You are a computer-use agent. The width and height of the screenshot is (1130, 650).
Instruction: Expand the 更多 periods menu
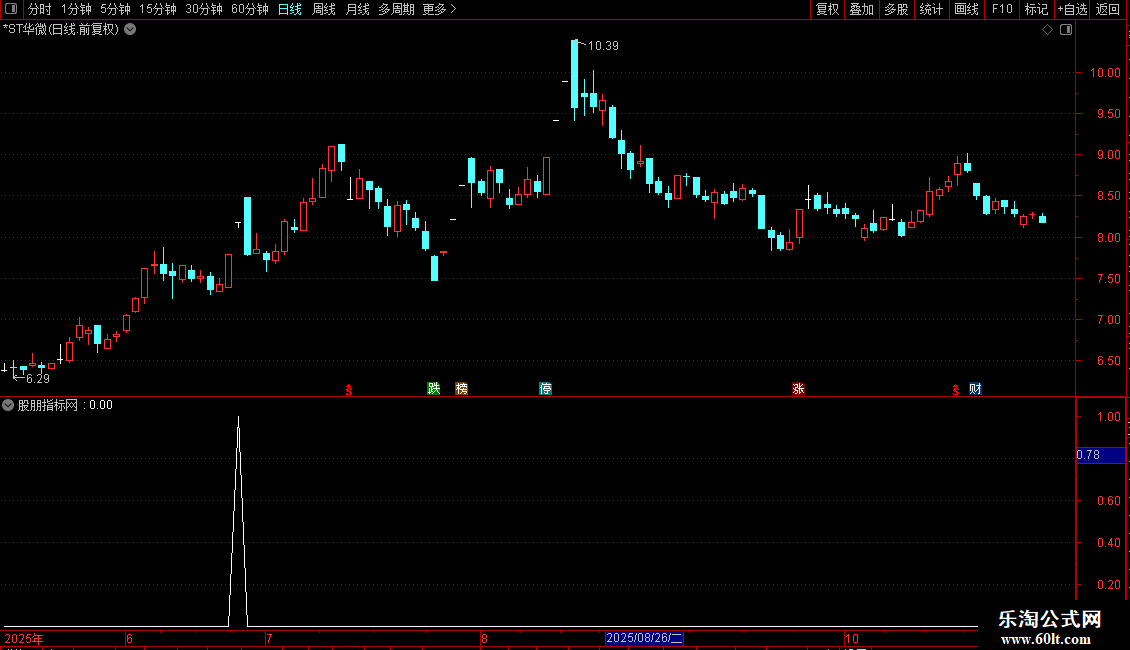pos(439,9)
